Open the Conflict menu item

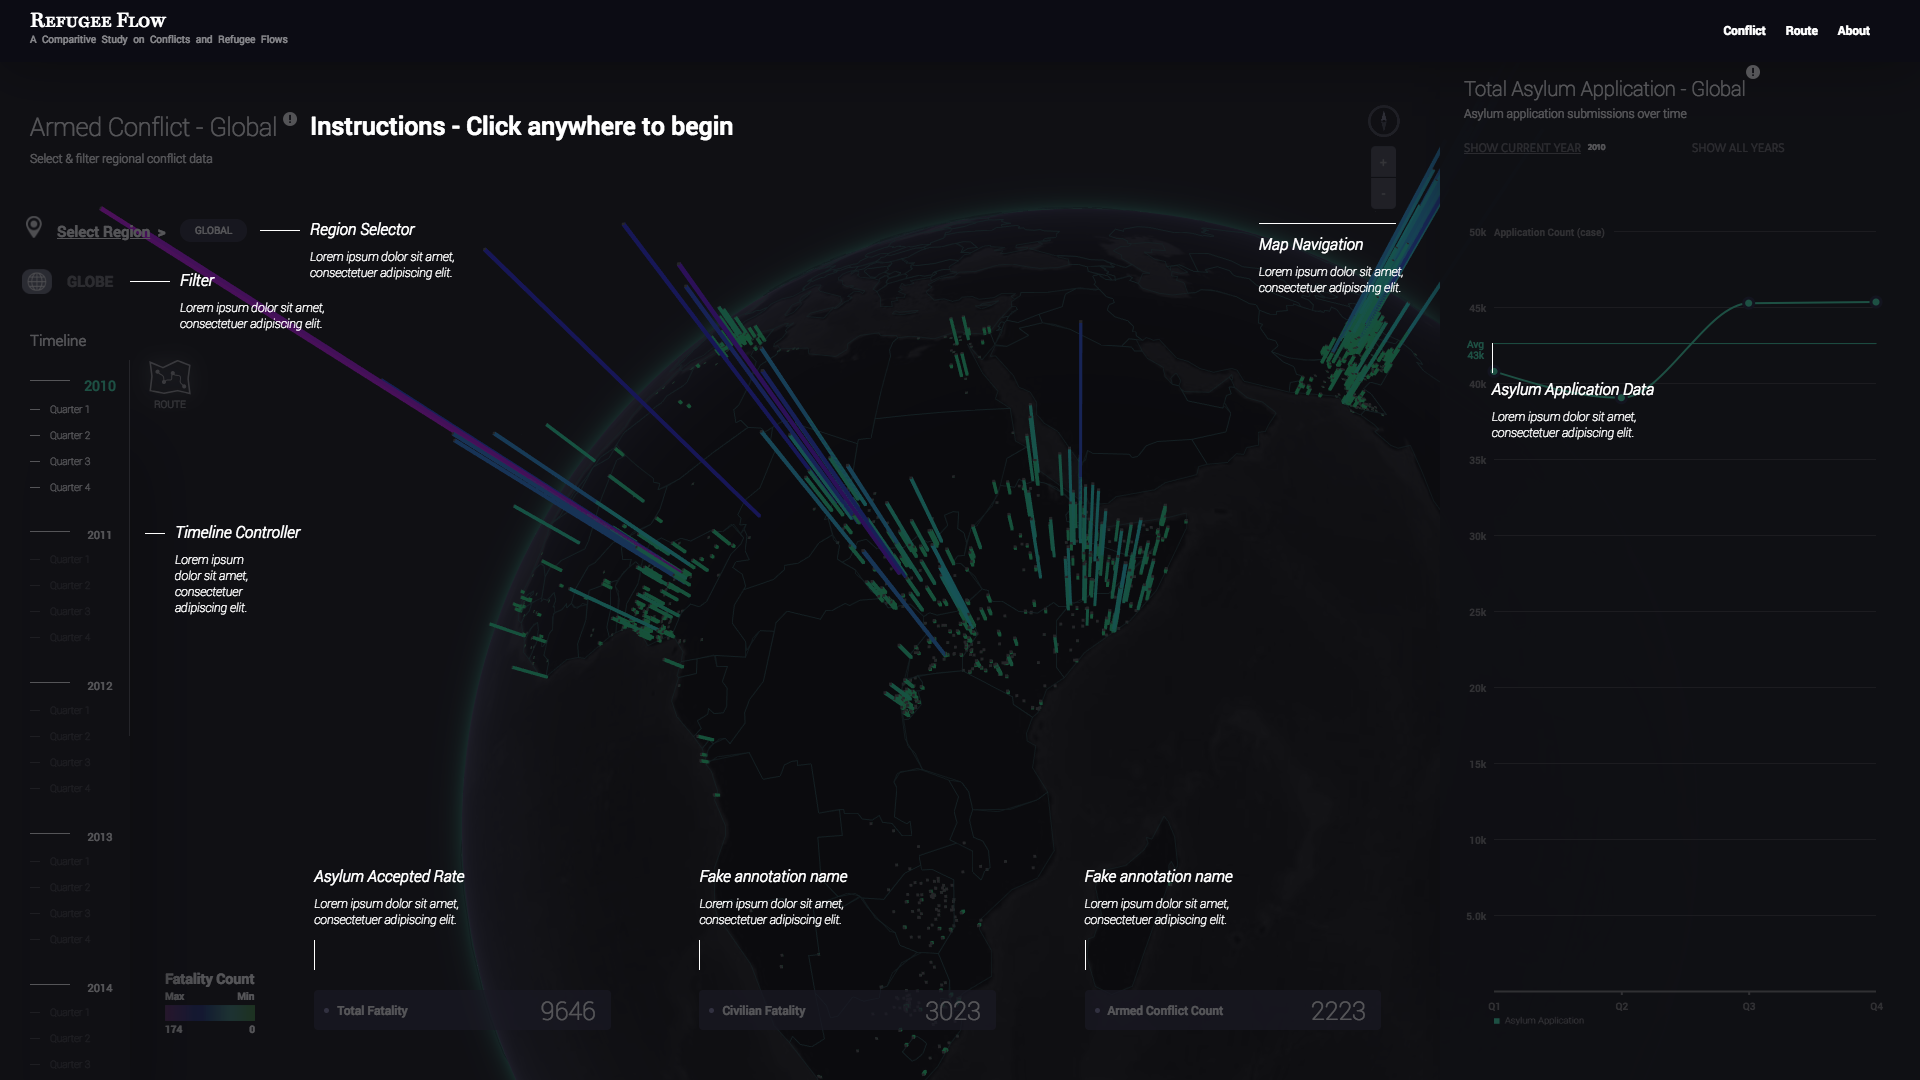click(x=1744, y=31)
